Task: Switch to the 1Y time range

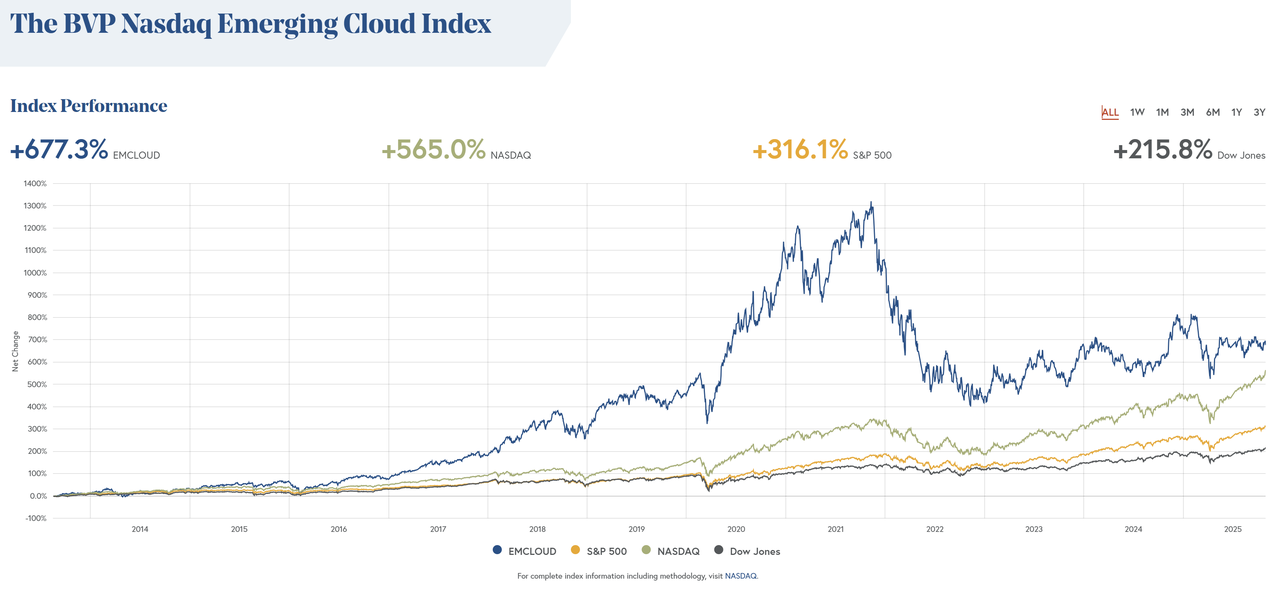Action: pos(1236,112)
